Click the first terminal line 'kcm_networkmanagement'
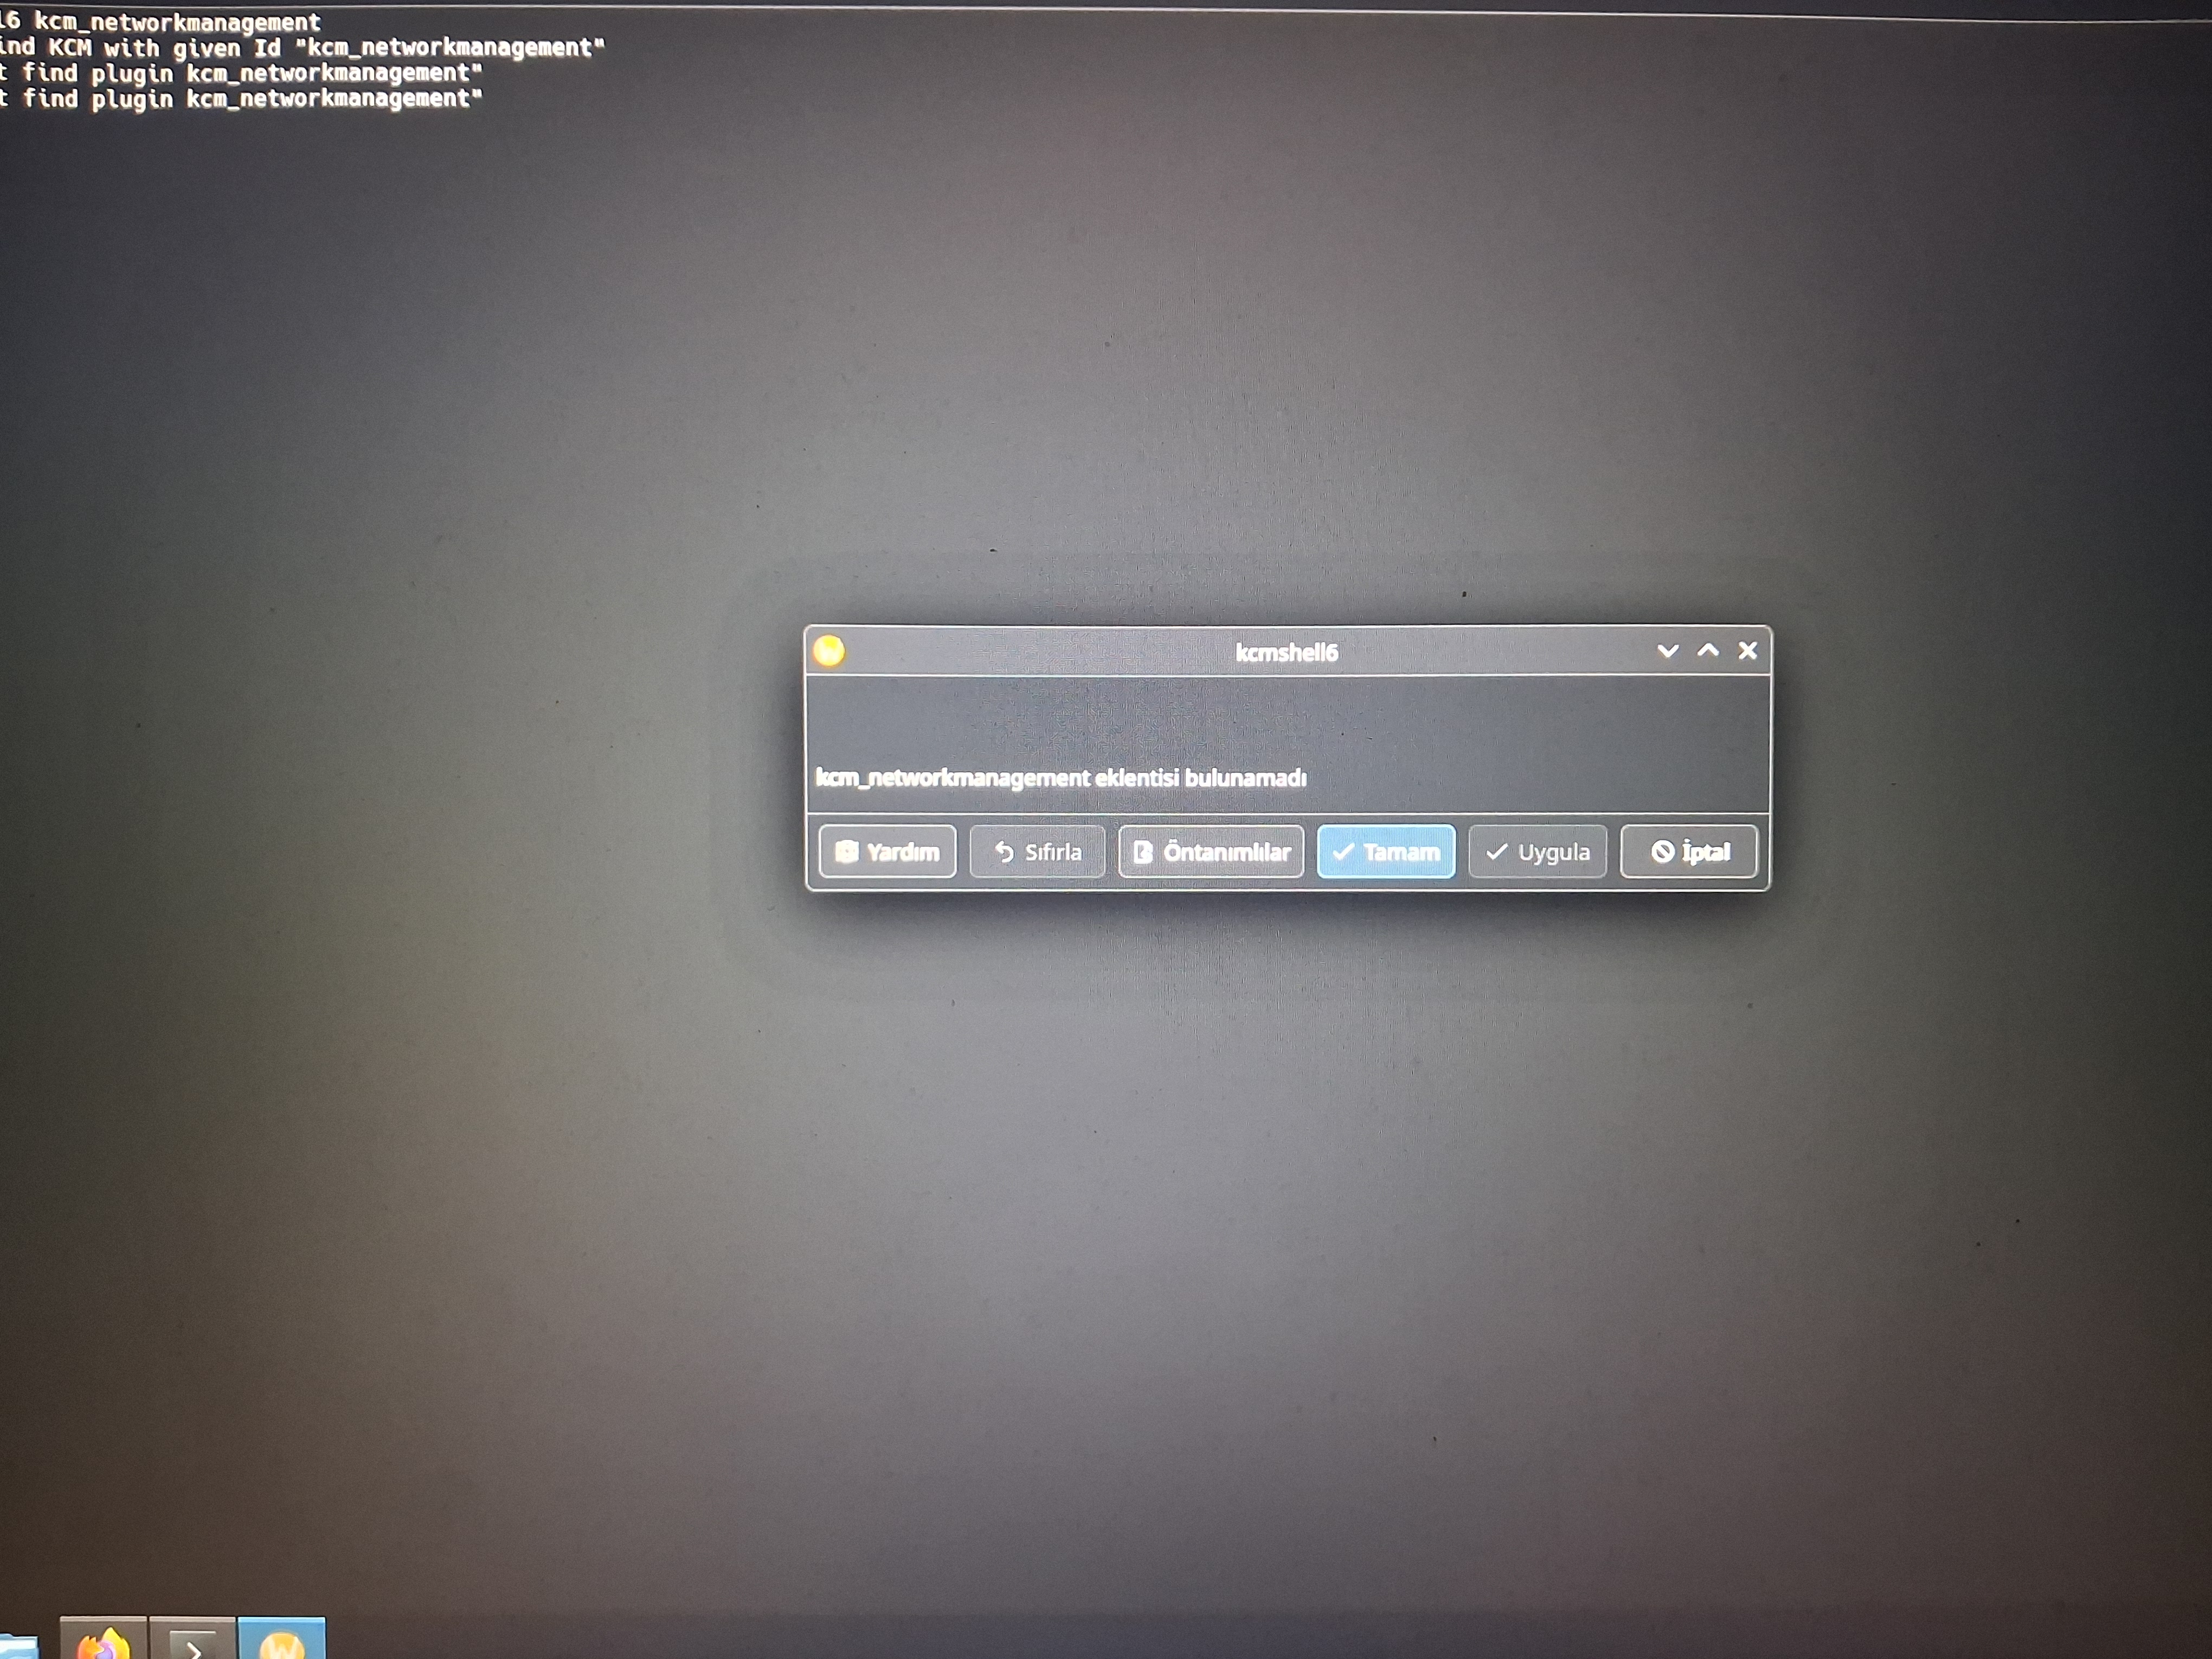This screenshot has height=1659, width=2212. coord(176,22)
